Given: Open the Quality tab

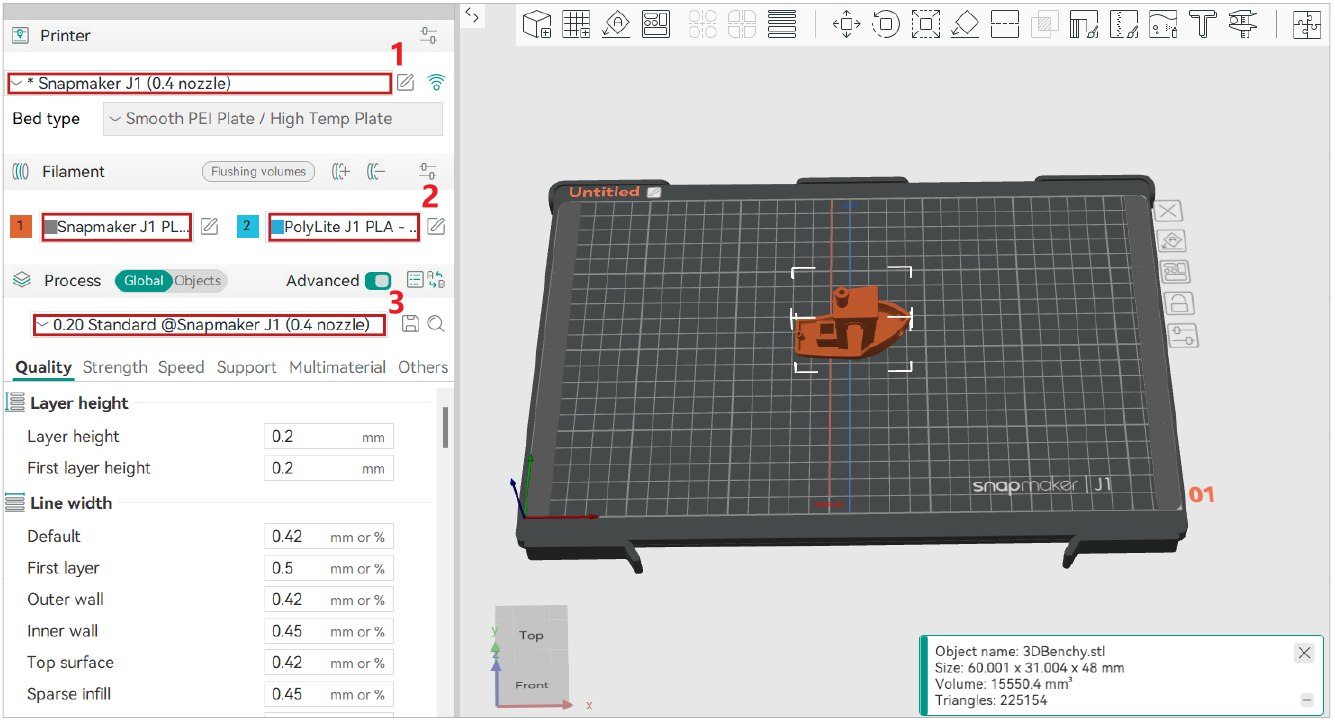Looking at the screenshot, I should tap(43, 368).
